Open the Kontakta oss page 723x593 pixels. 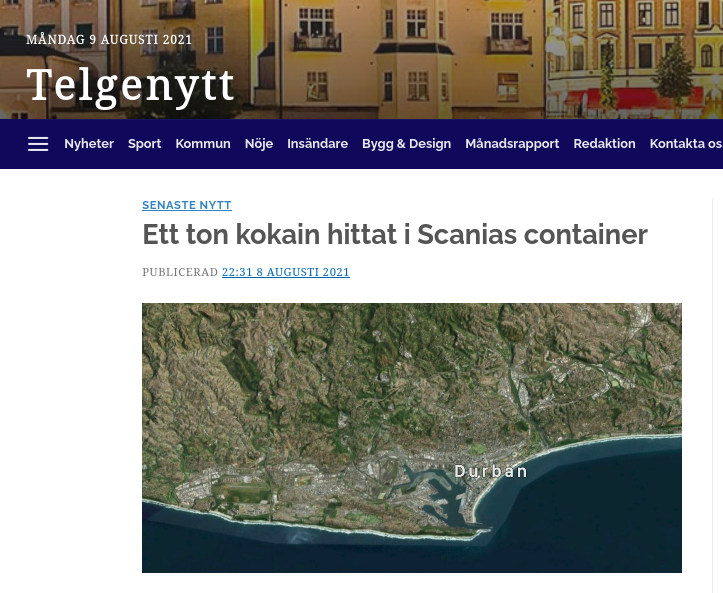pyautogui.click(x=685, y=144)
